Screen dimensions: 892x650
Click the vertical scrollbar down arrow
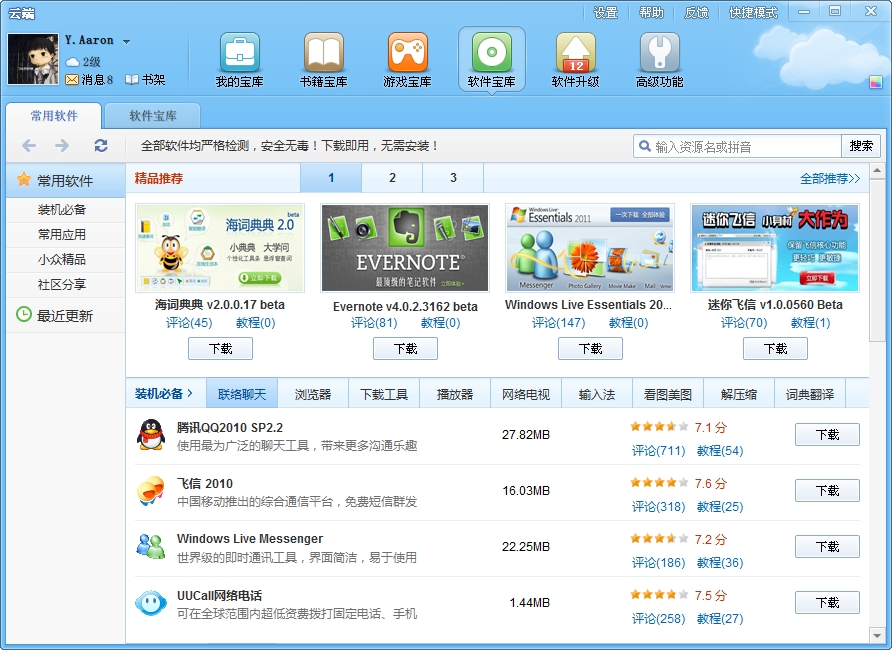[877, 636]
